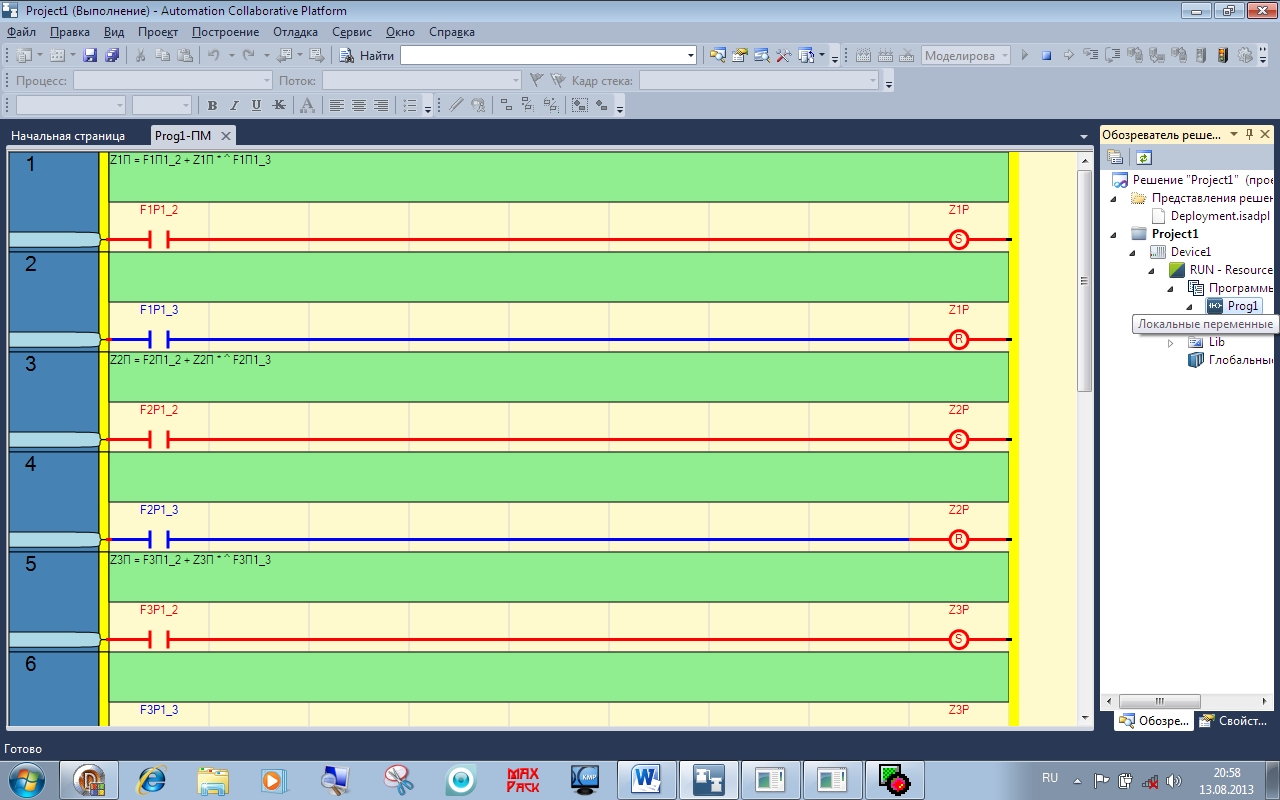Viewport: 1280px width, 800px height.
Task: Click the Paste clipboard icon
Action: pos(185,56)
